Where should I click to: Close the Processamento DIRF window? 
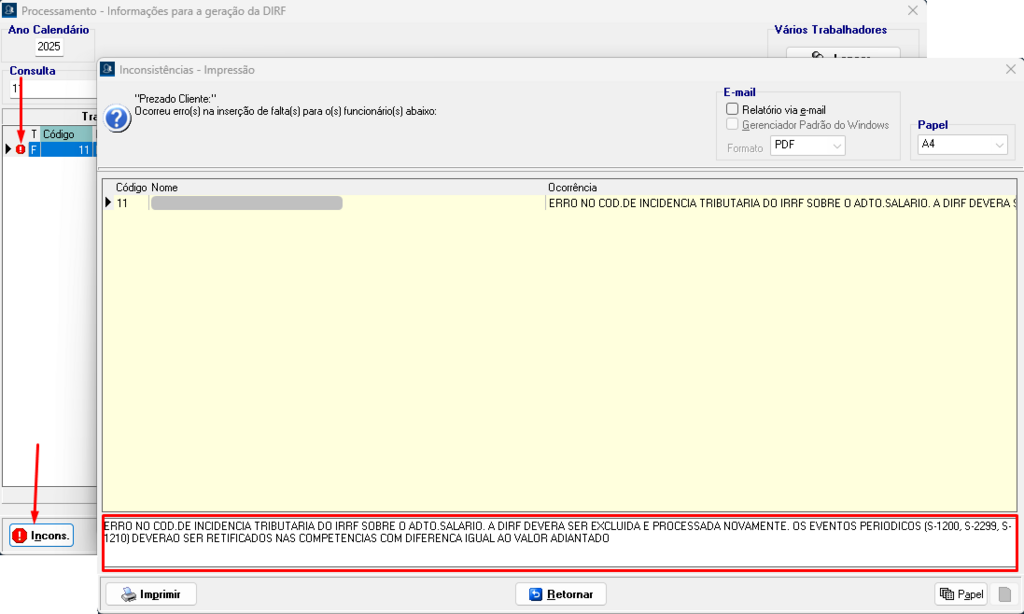[x=912, y=10]
